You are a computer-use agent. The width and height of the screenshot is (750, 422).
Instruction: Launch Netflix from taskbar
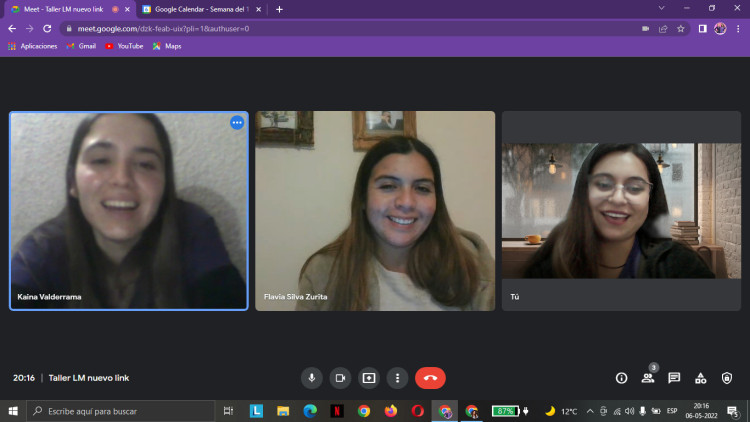337,411
